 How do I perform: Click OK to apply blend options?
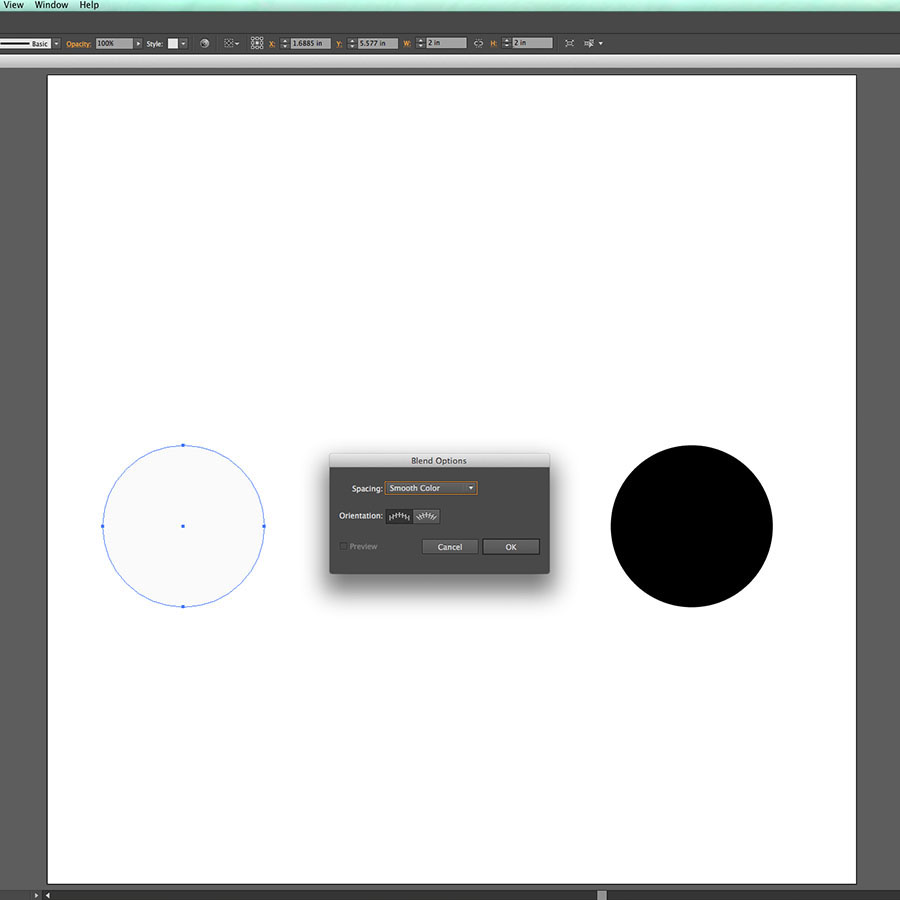tap(511, 547)
